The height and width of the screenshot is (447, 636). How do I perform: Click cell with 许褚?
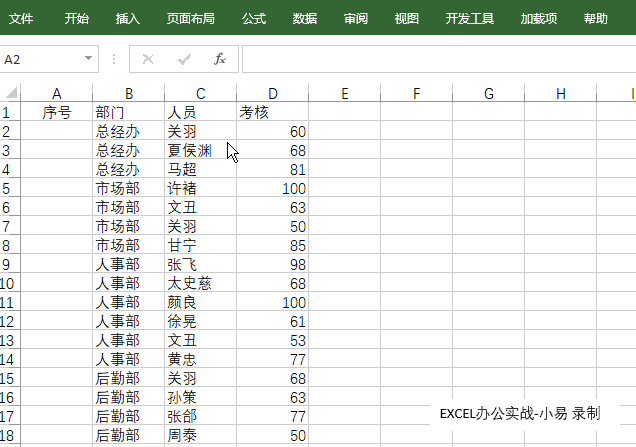[x=200, y=188]
